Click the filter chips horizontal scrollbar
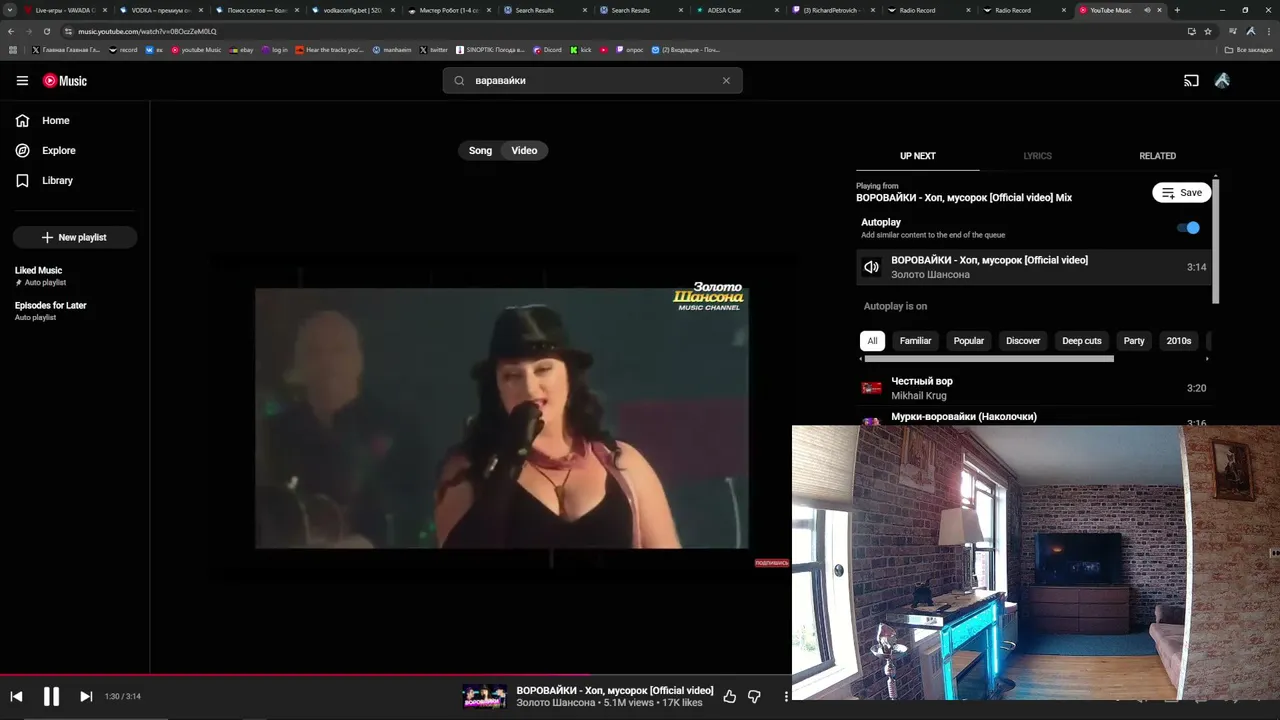This screenshot has width=1280, height=720. click(x=988, y=358)
